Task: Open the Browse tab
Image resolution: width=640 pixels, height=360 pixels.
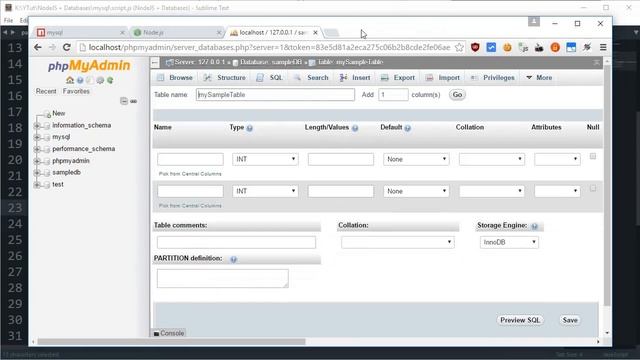Action: 175,78
